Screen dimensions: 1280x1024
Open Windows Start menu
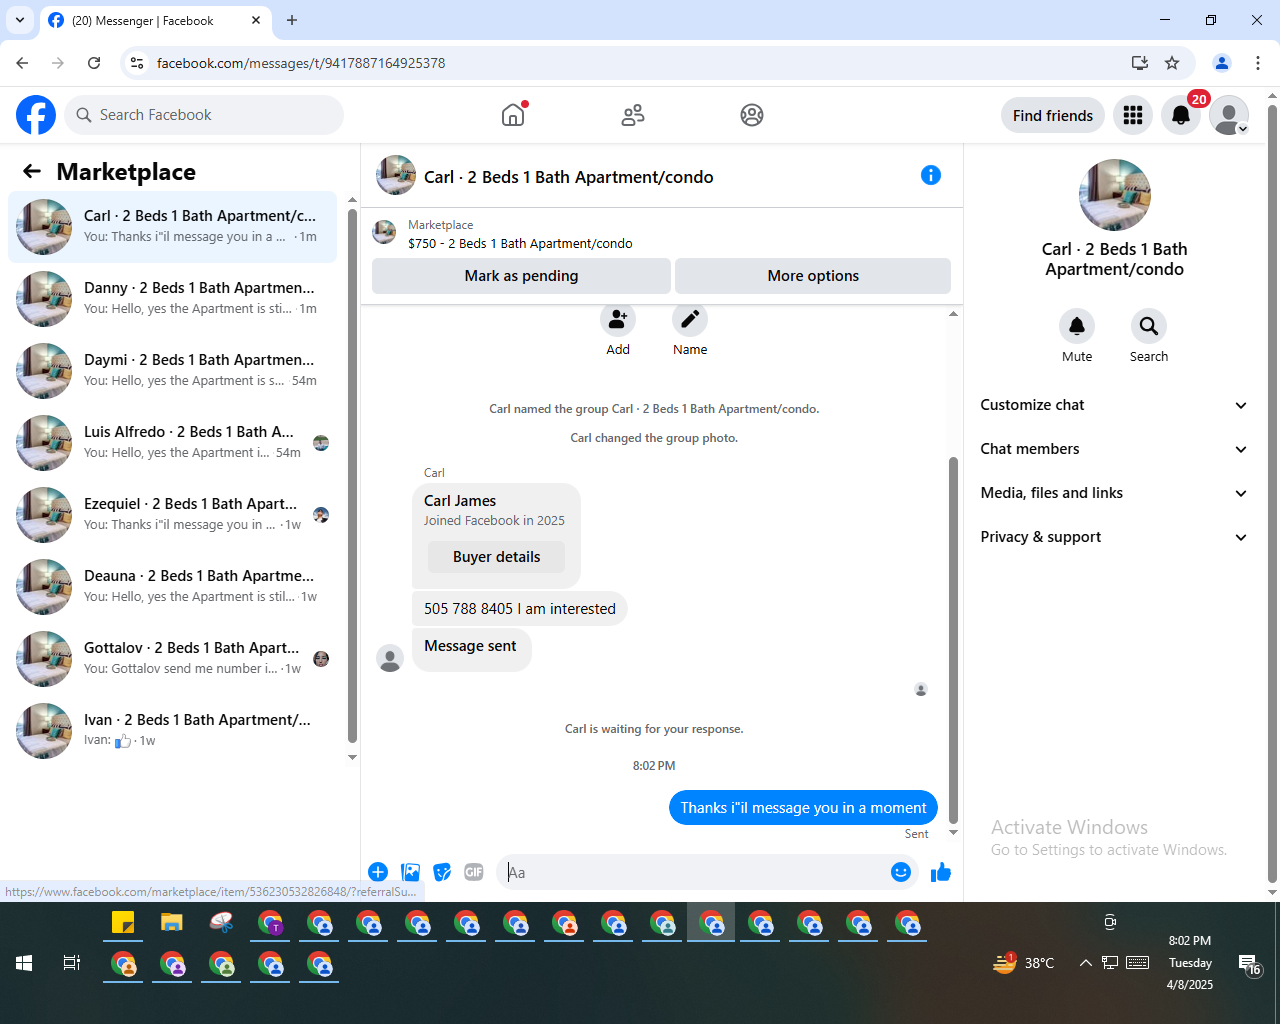pos(24,963)
